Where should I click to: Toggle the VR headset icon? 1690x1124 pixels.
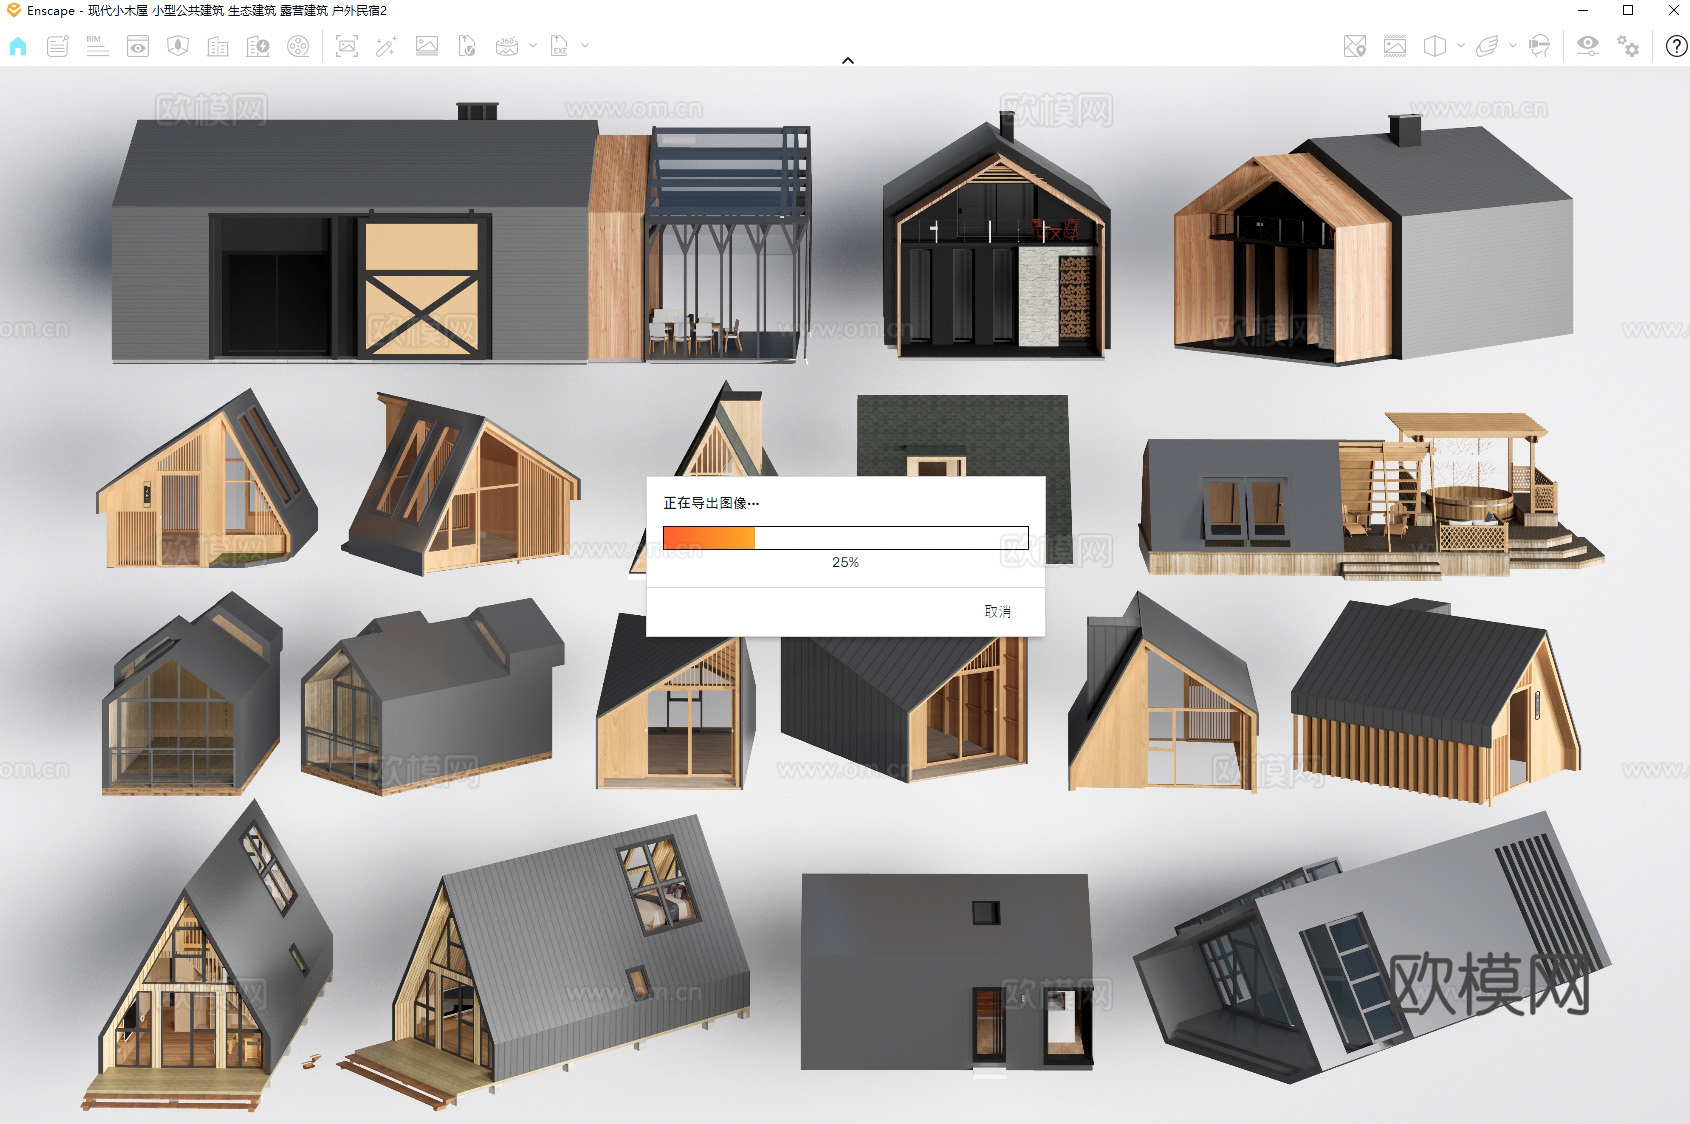[x=1540, y=46]
